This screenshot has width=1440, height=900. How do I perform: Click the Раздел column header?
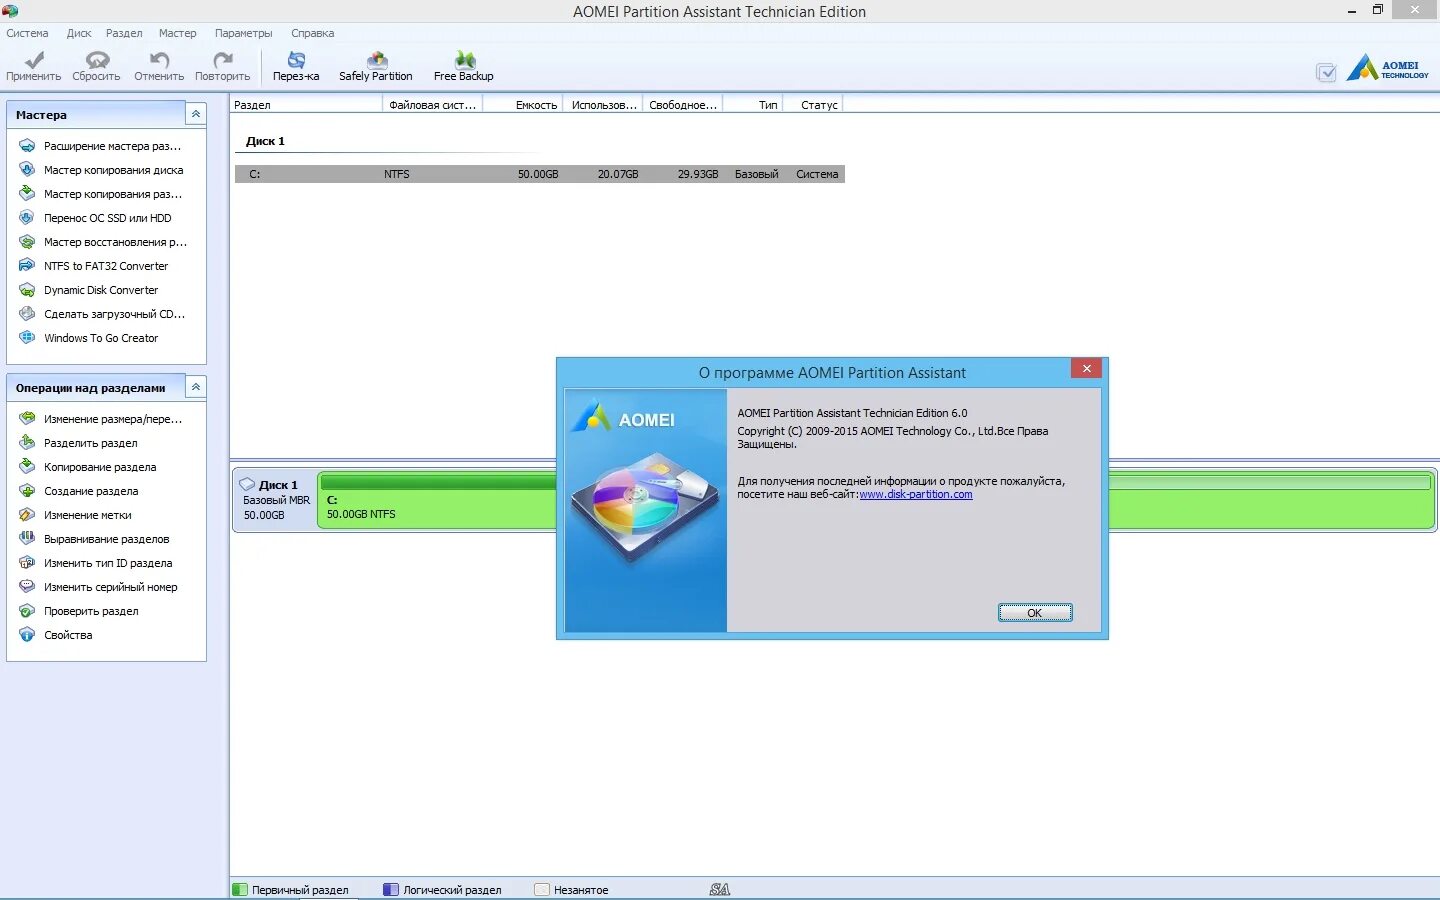coord(306,104)
